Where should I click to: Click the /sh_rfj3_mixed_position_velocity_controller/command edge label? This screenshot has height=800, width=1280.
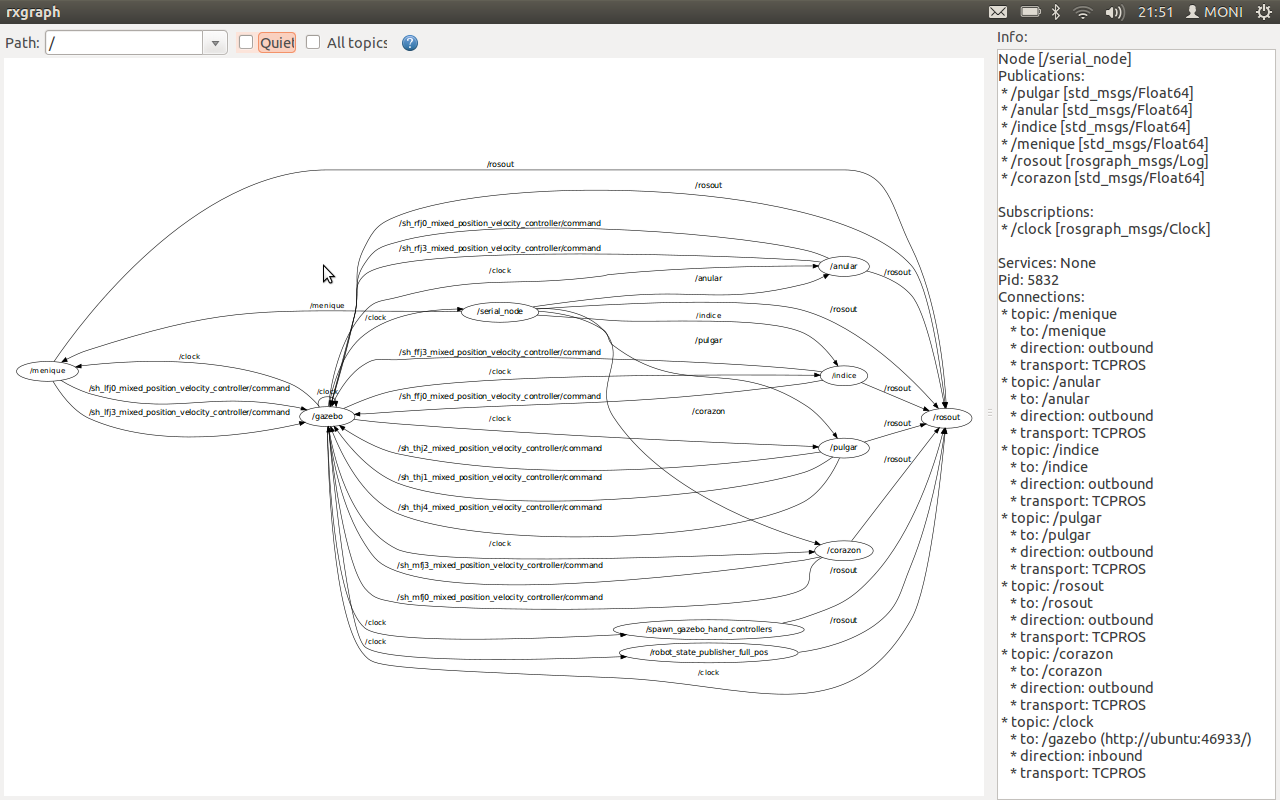pyautogui.click(x=500, y=248)
